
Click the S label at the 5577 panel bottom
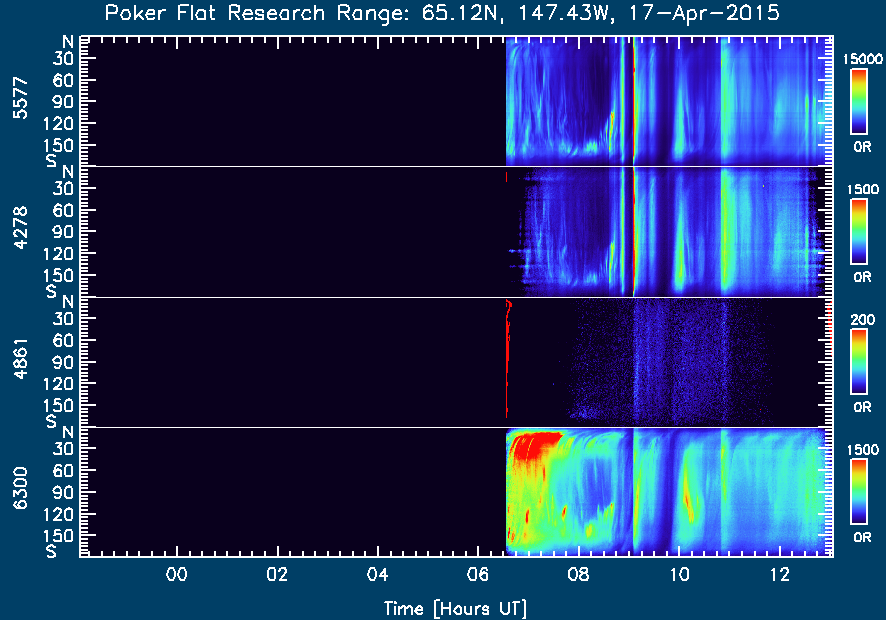(x=52, y=160)
